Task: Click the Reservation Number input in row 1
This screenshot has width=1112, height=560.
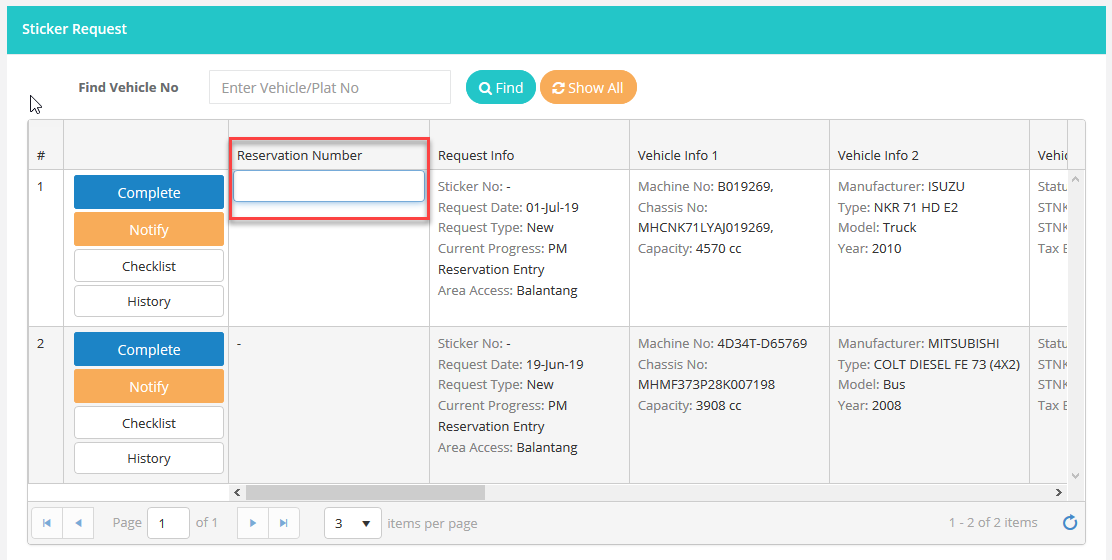Action: (329, 186)
